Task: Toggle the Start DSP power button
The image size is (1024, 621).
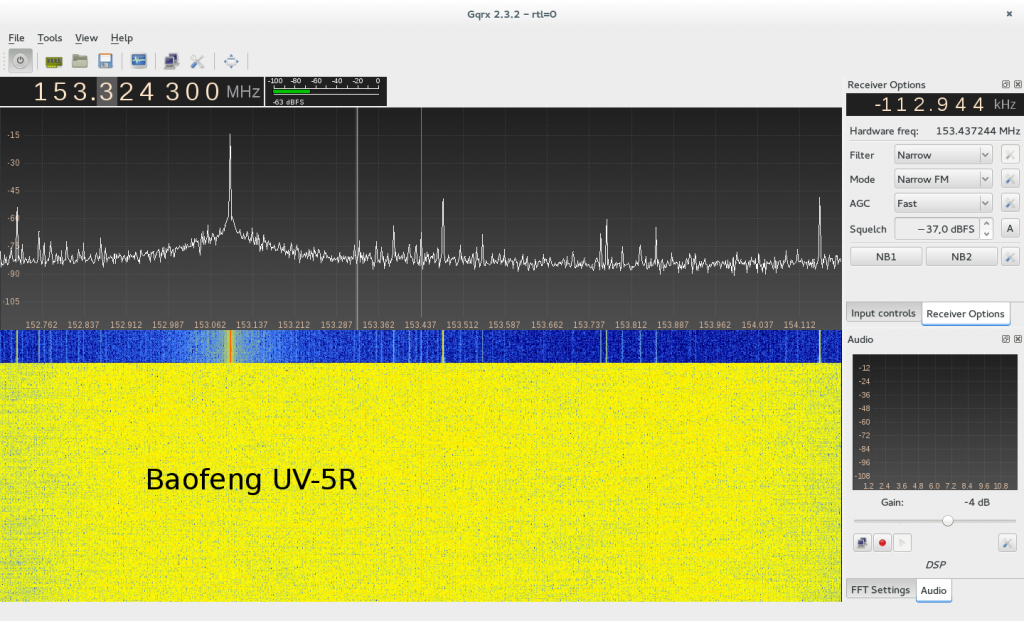Action: 20,61
